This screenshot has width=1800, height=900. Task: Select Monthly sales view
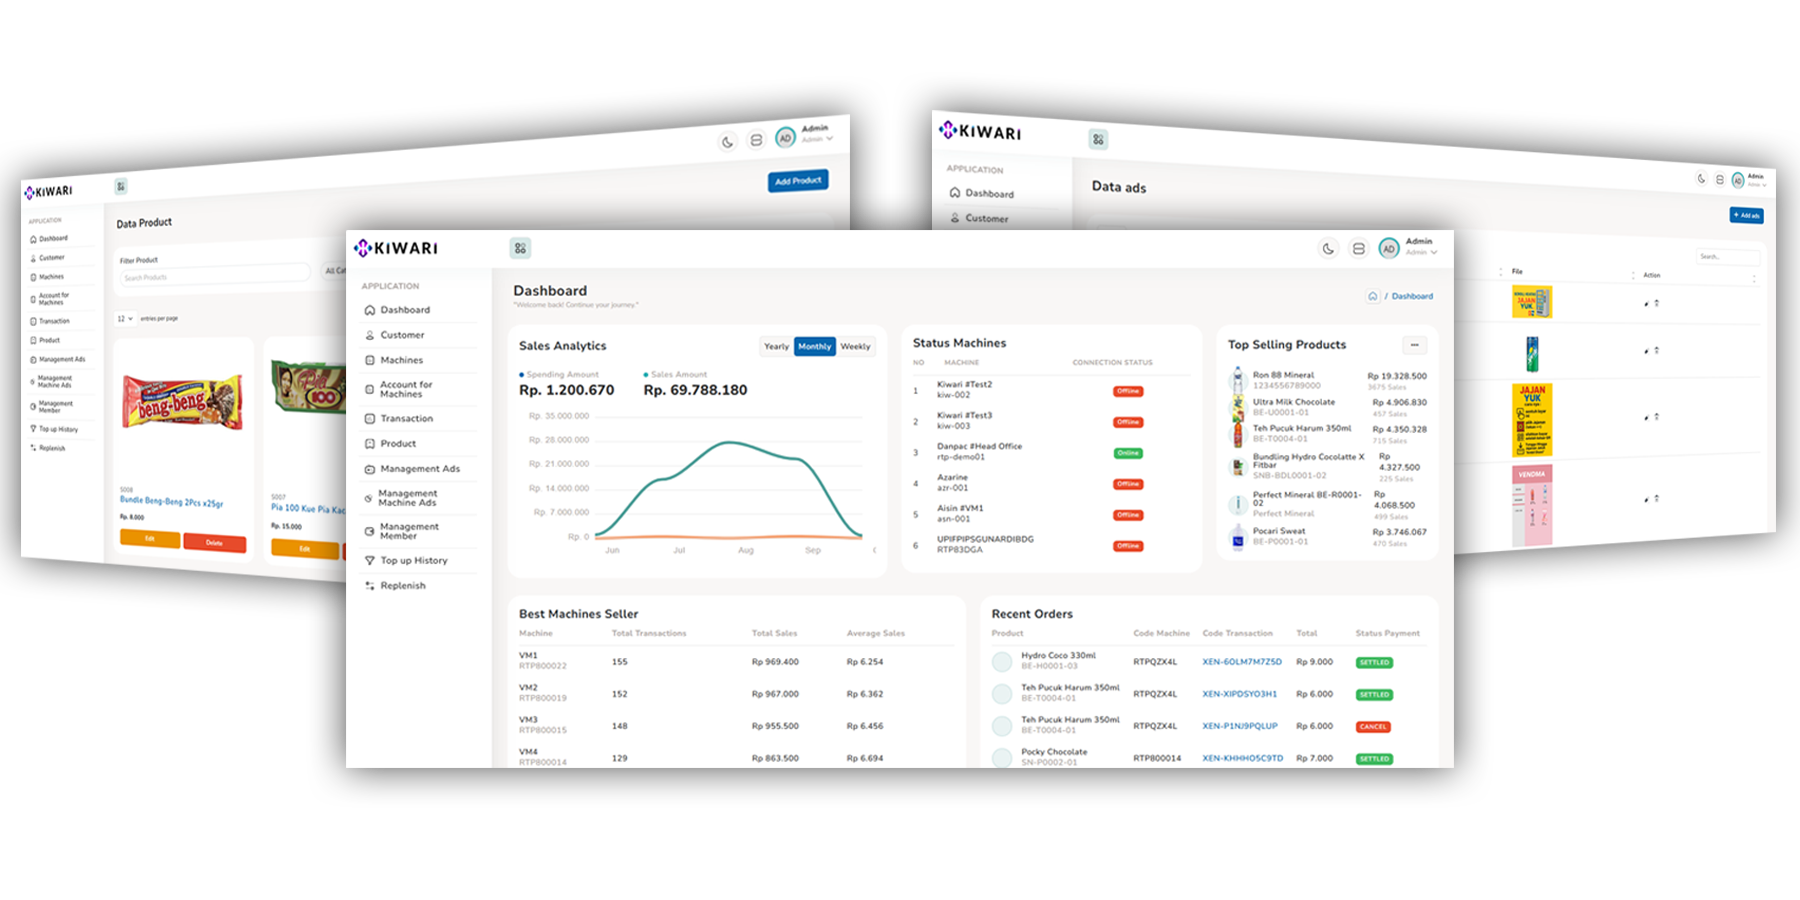pos(814,347)
